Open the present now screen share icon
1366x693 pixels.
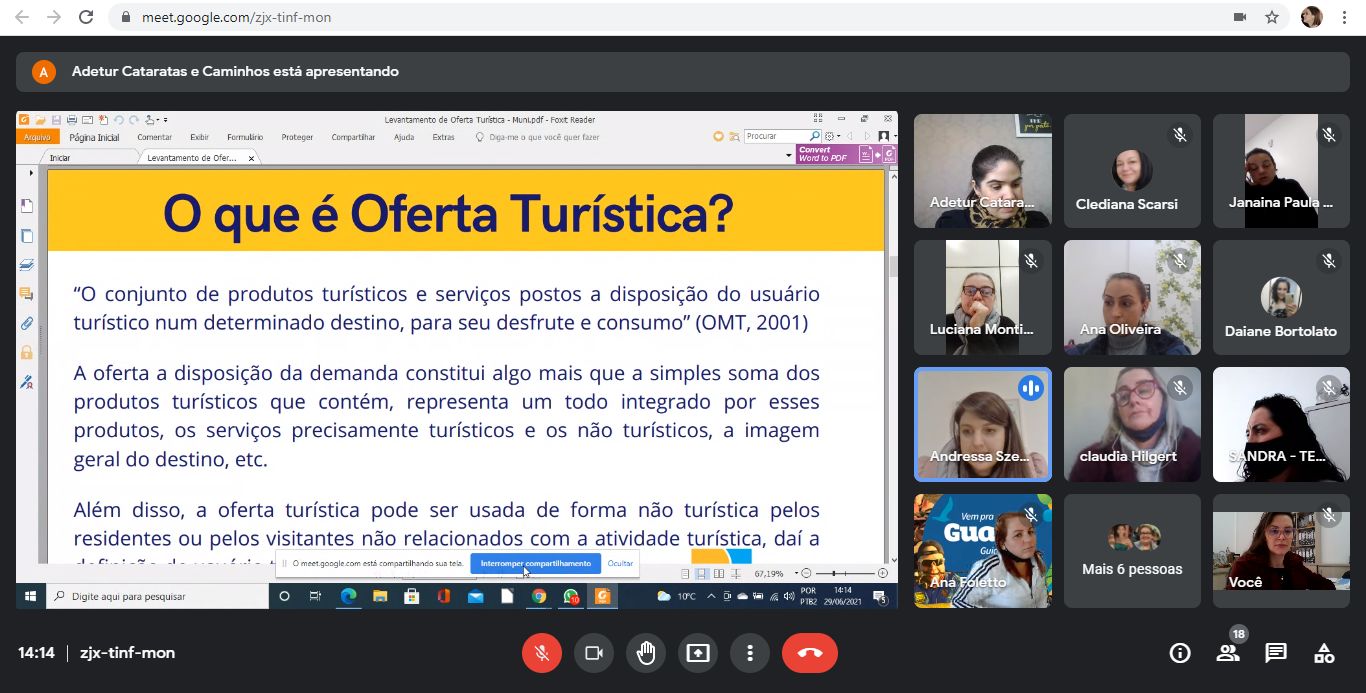(x=698, y=653)
